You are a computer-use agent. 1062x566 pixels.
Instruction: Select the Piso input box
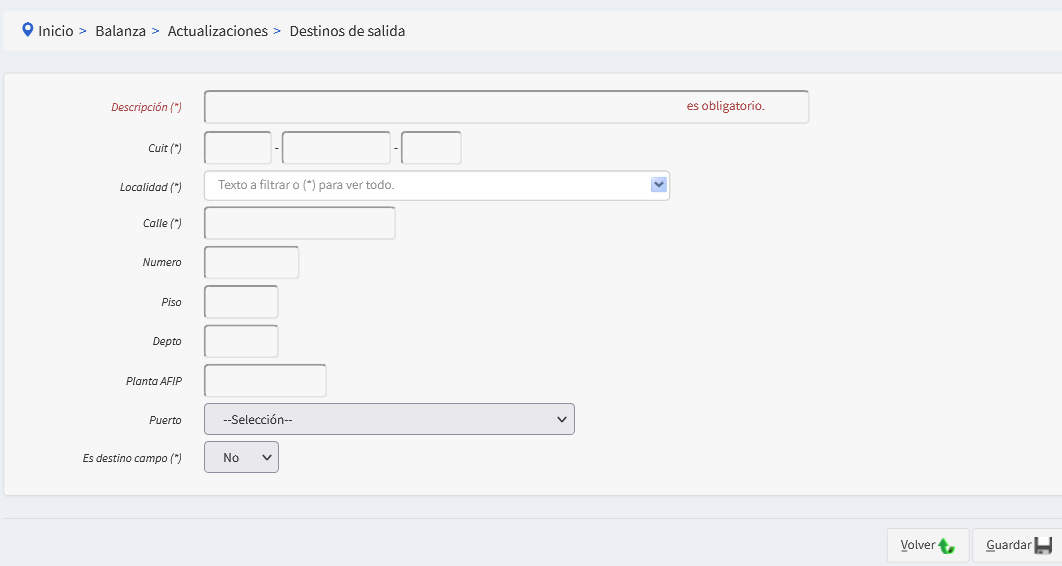(x=241, y=302)
